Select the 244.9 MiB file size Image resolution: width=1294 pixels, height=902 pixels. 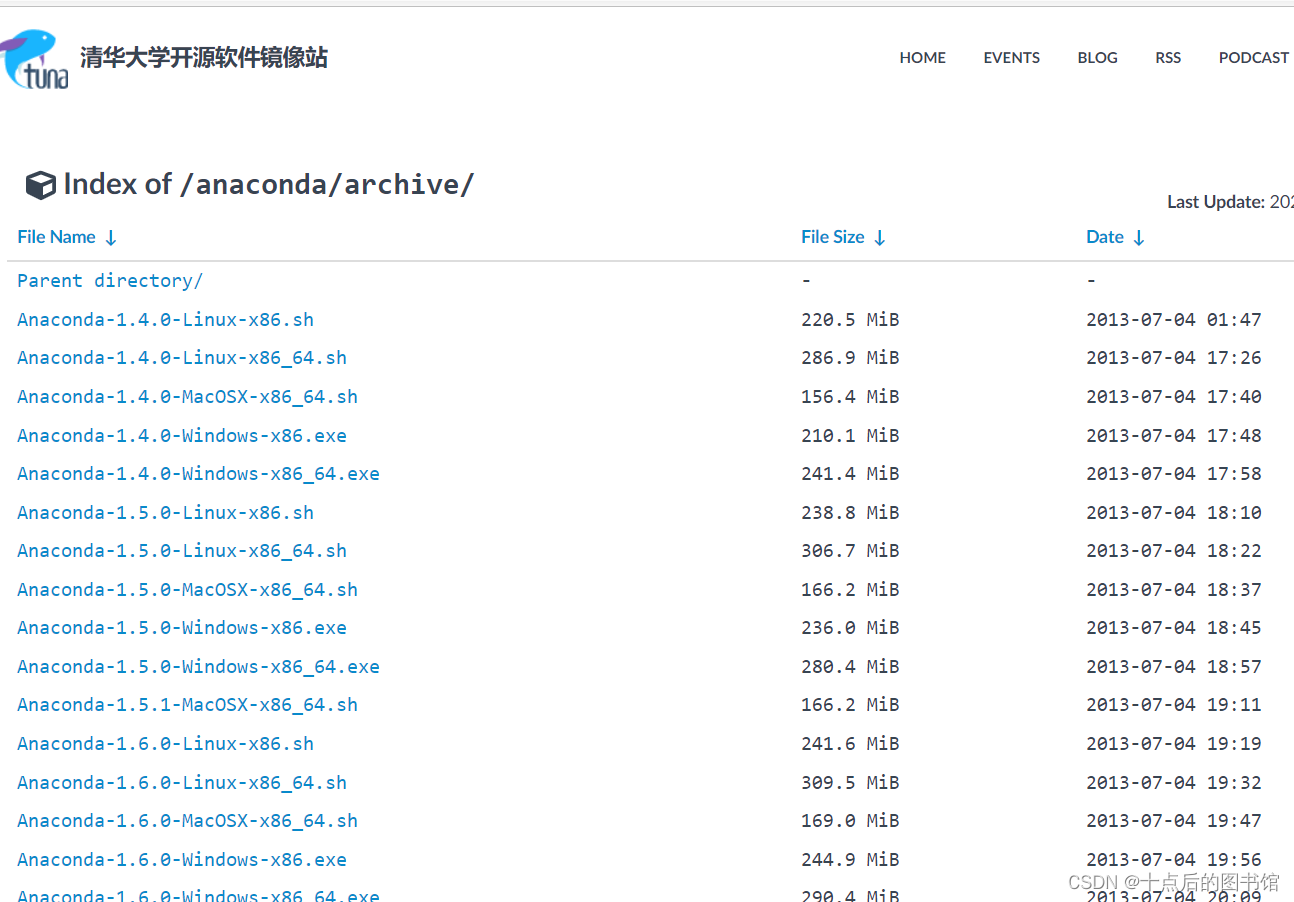pyautogui.click(x=850, y=860)
